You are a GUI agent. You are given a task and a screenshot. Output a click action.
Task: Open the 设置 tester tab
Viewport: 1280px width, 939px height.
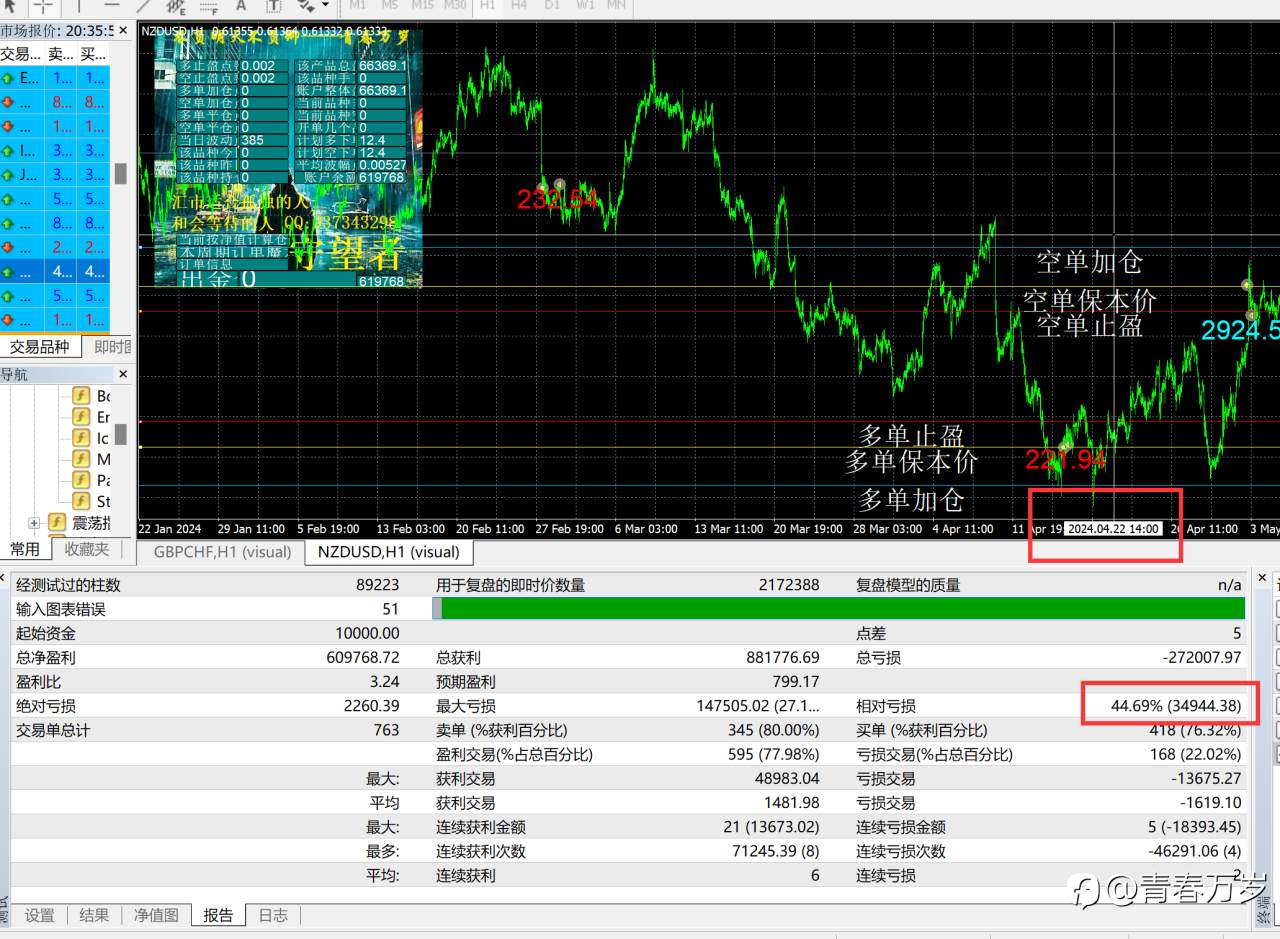coord(40,915)
